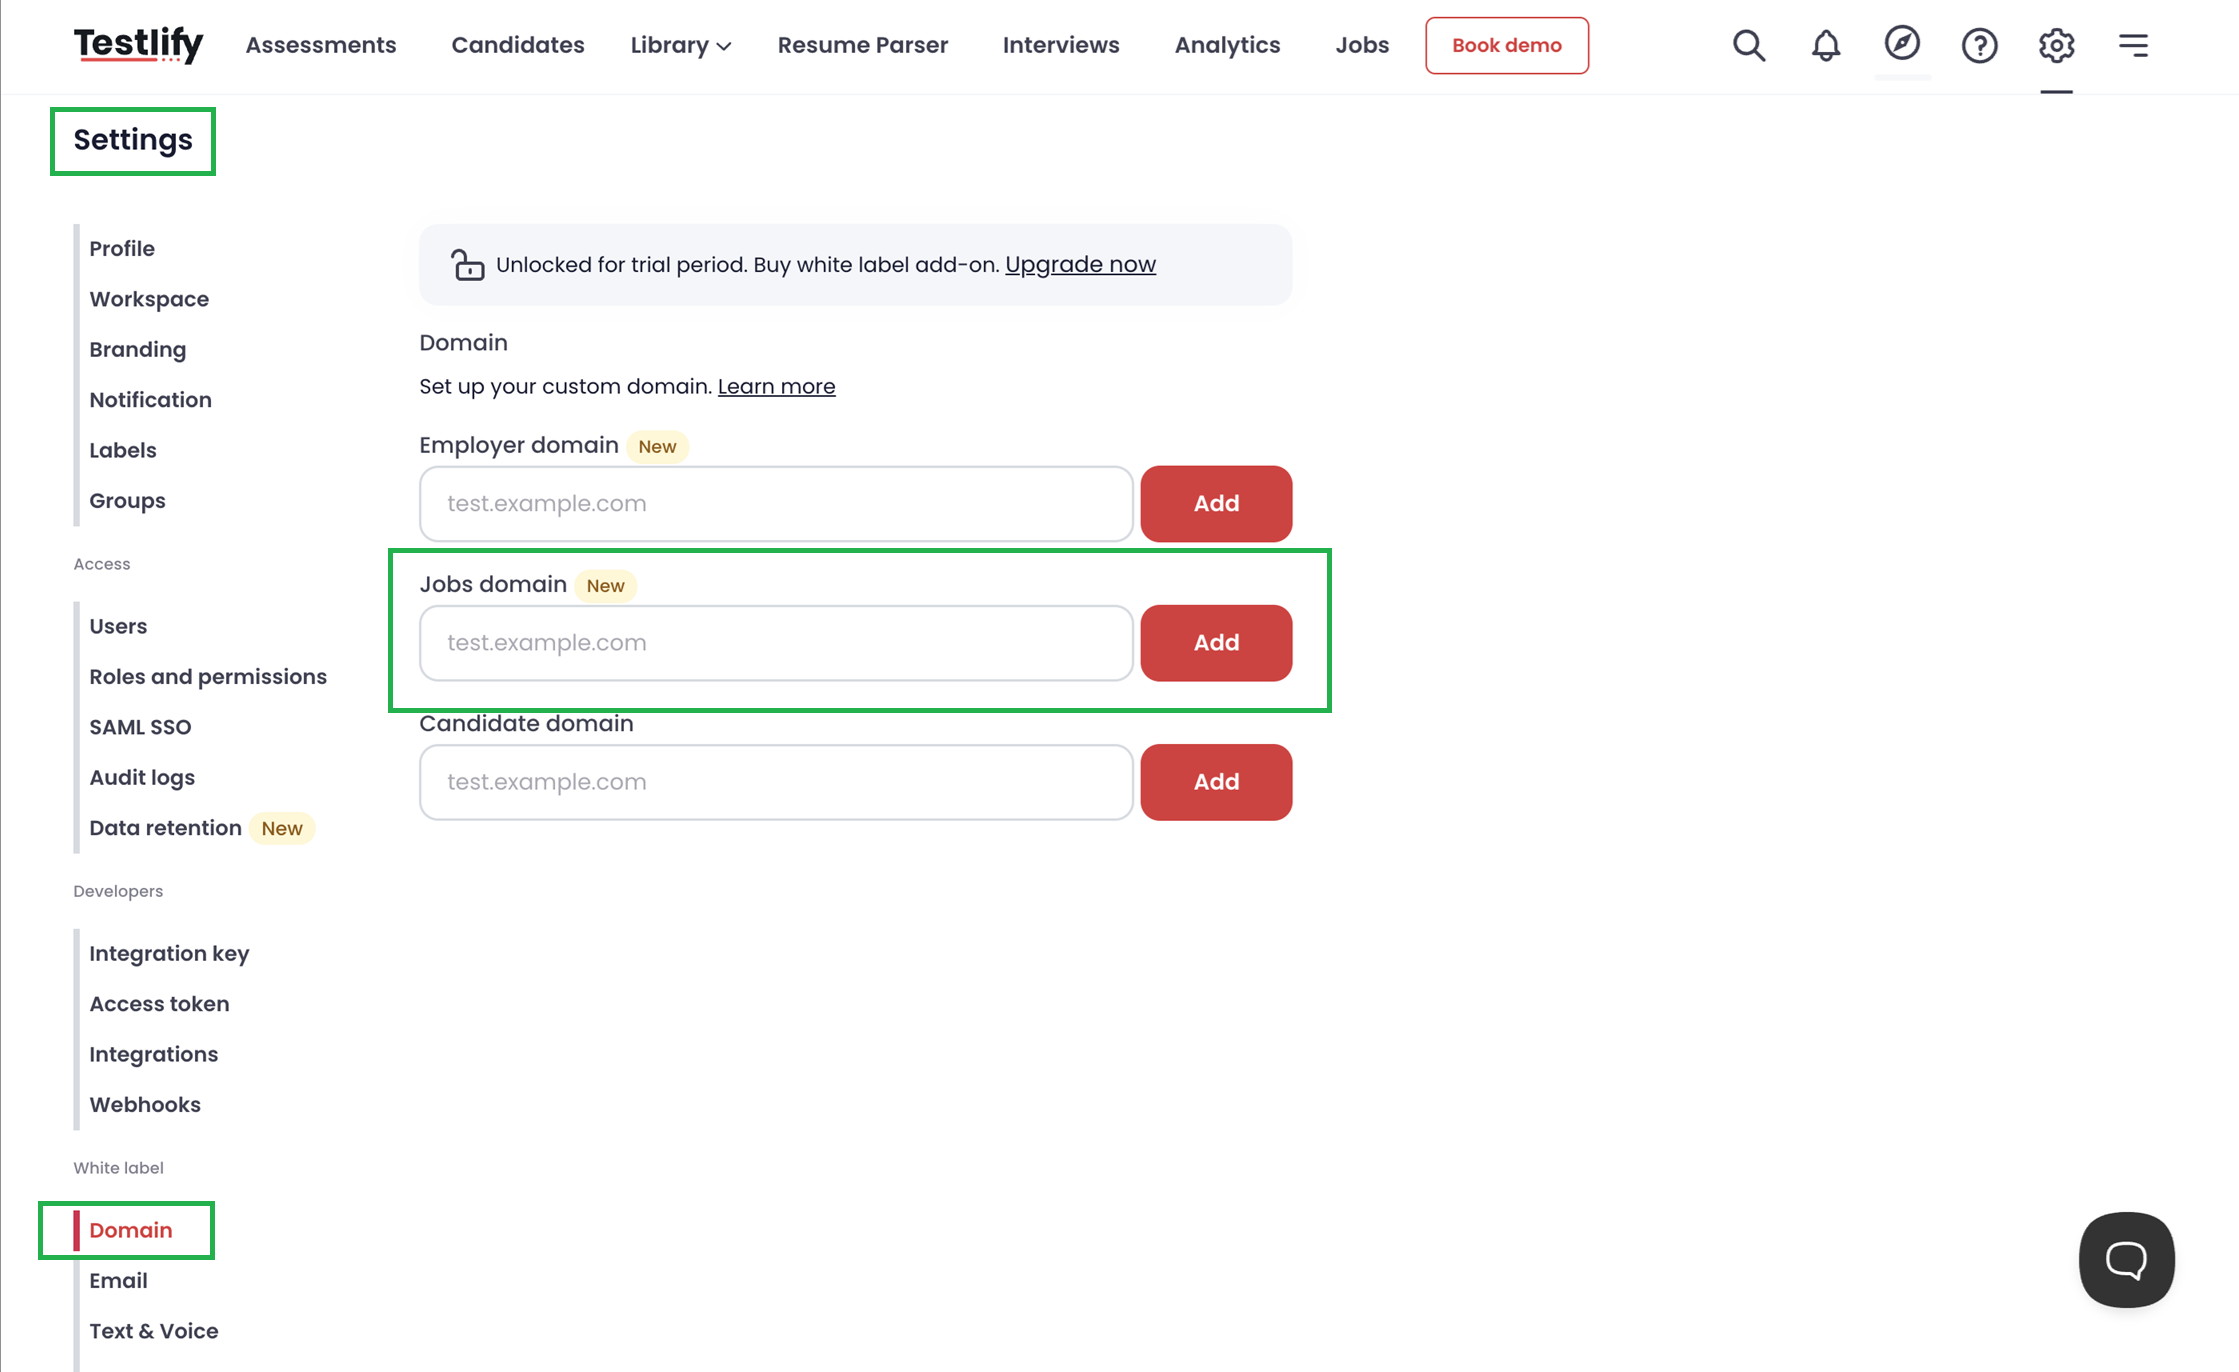Open the notifications bell
The height and width of the screenshot is (1372, 2239).
click(1825, 45)
